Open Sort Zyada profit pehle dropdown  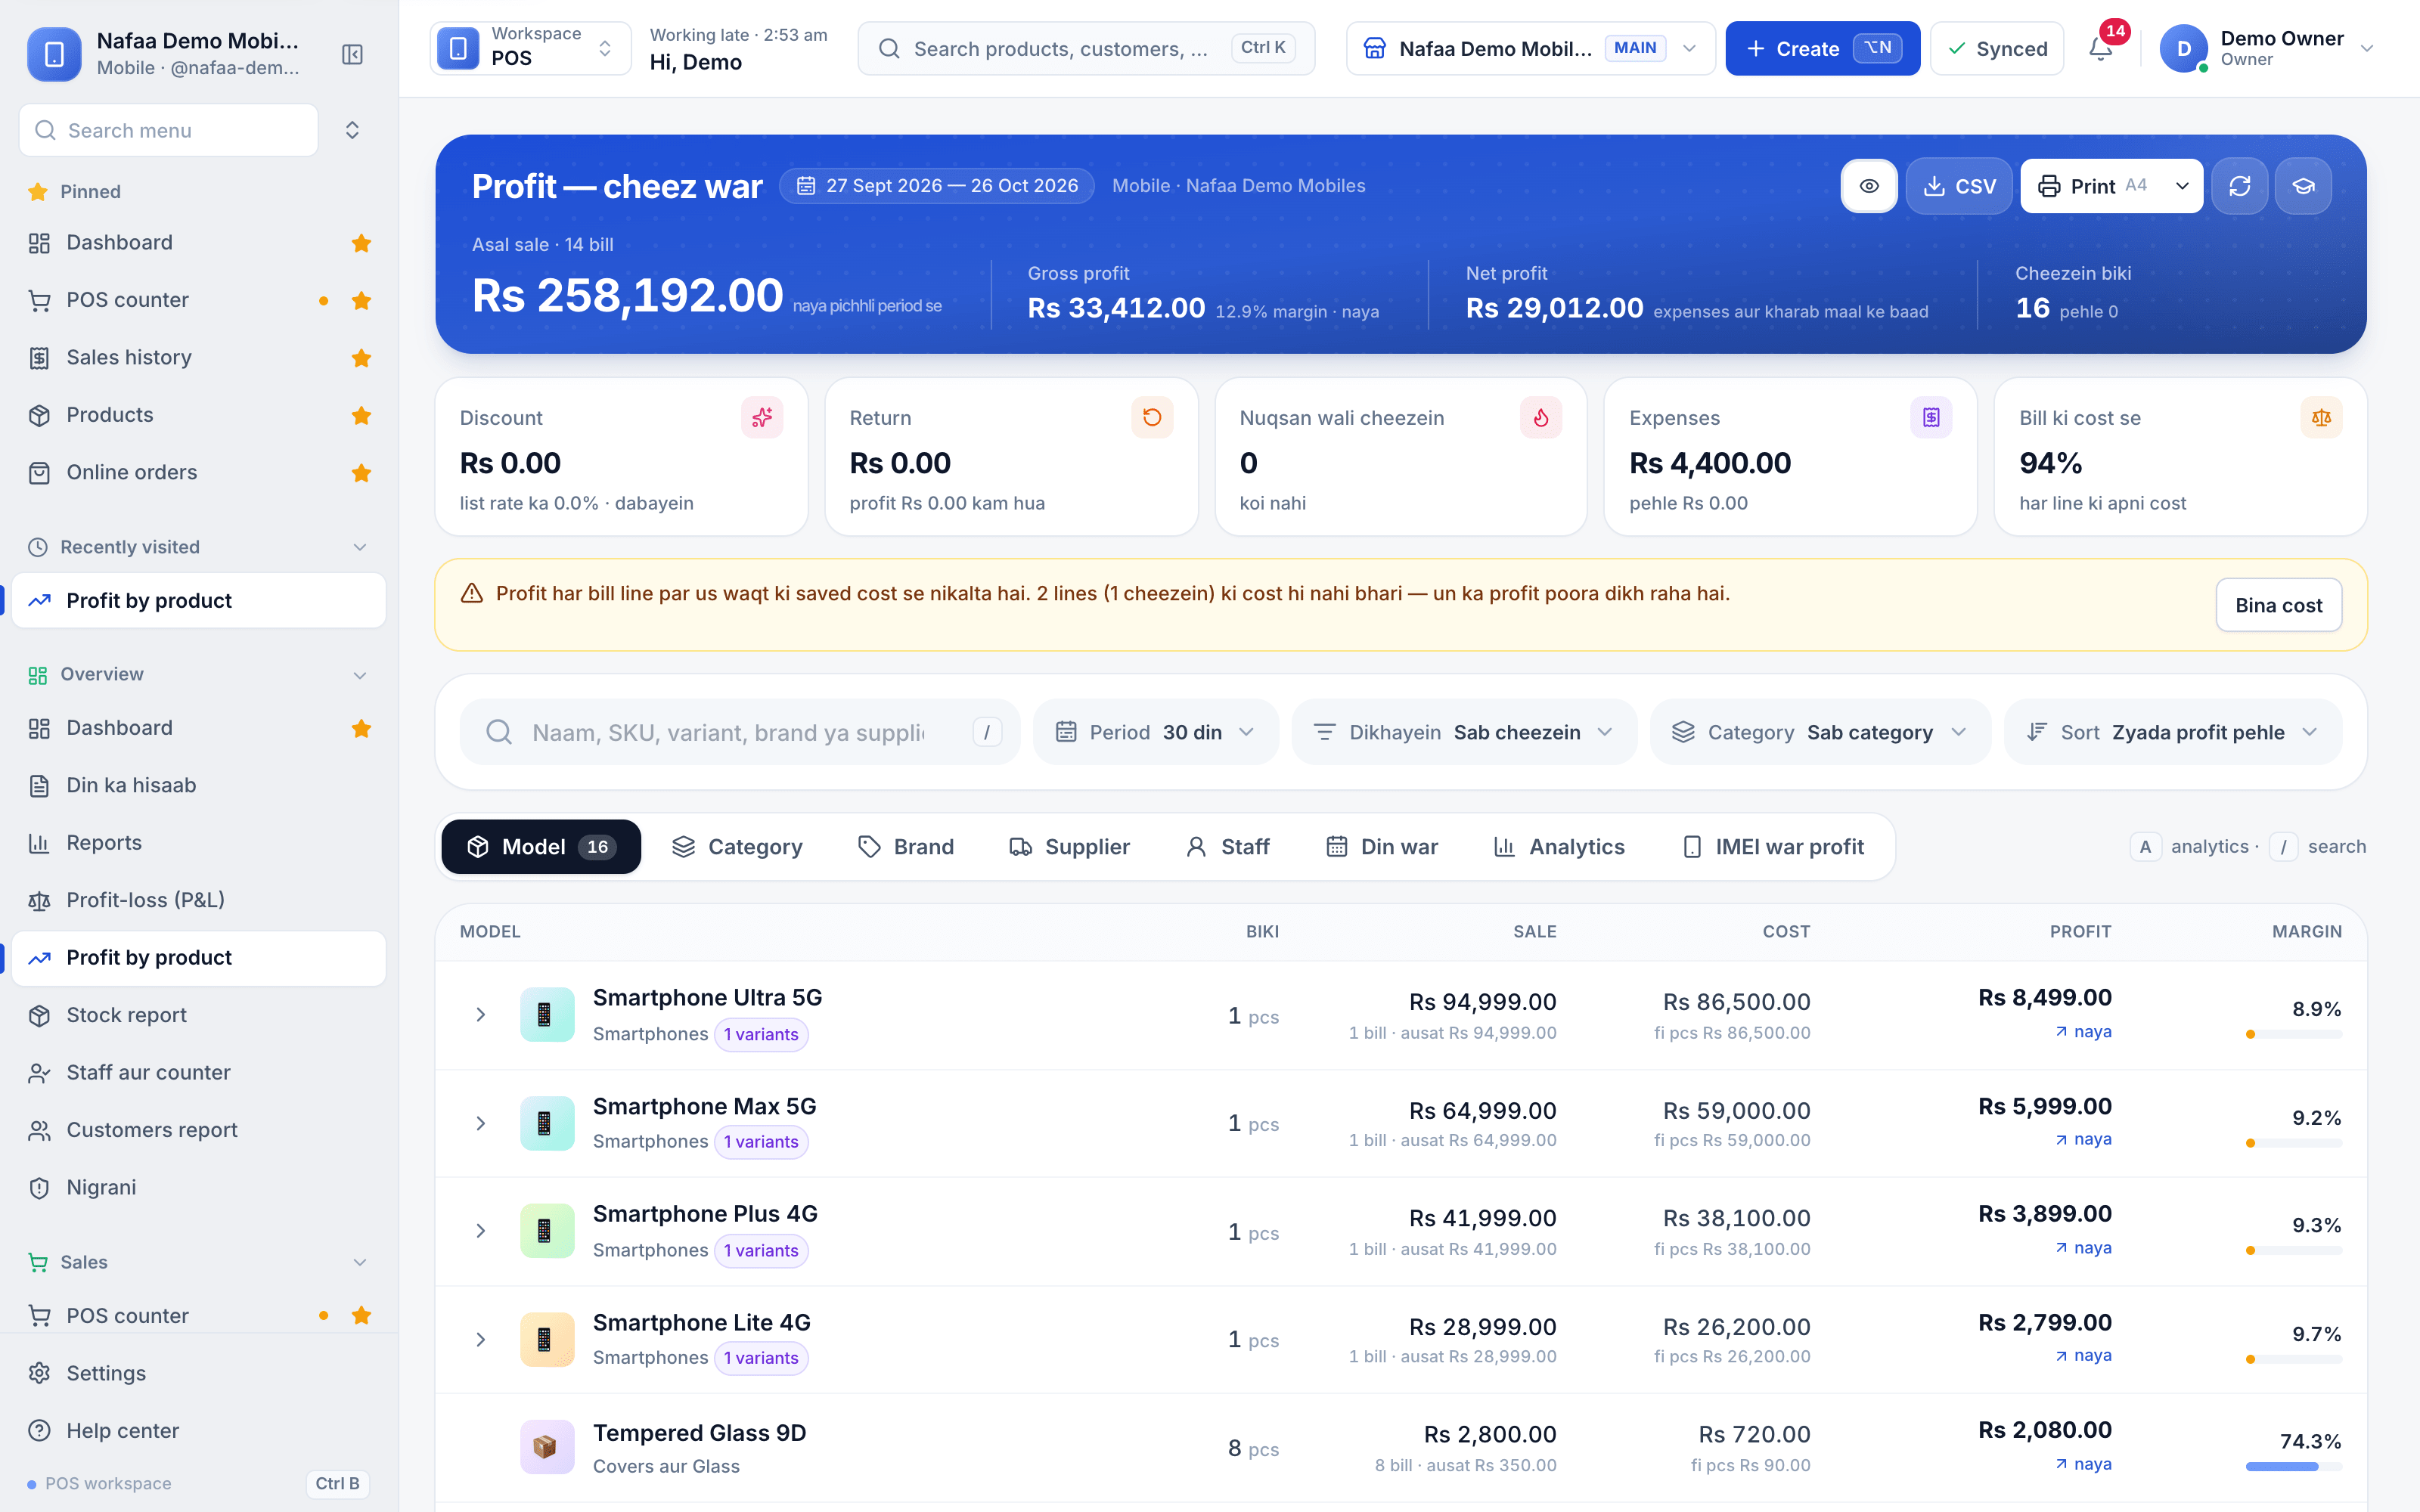pos(2173,732)
